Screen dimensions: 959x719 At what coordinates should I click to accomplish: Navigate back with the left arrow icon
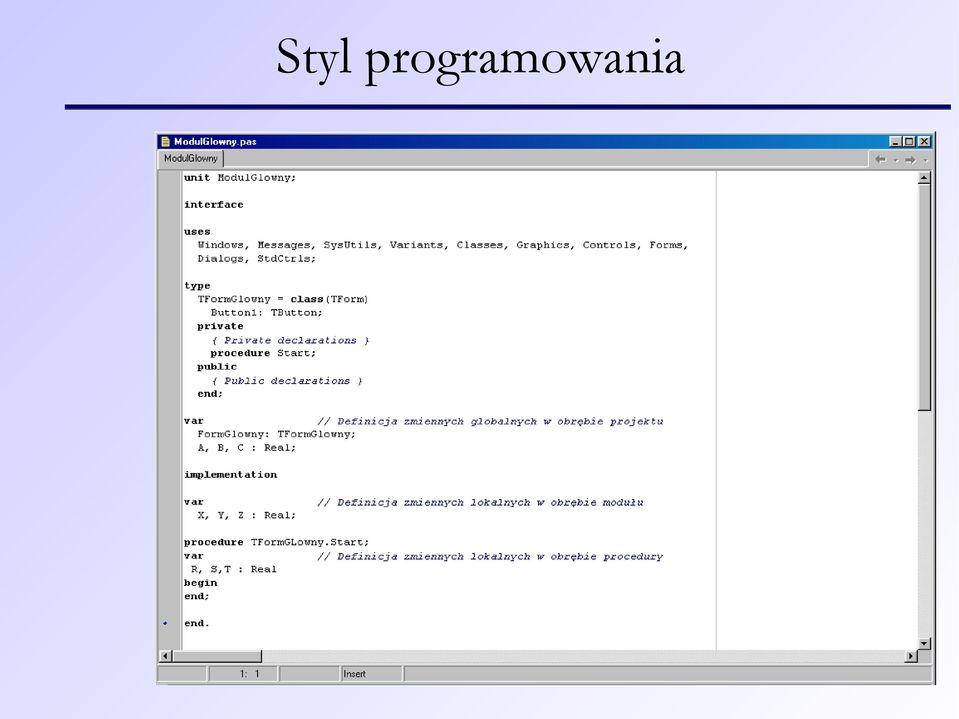880,160
